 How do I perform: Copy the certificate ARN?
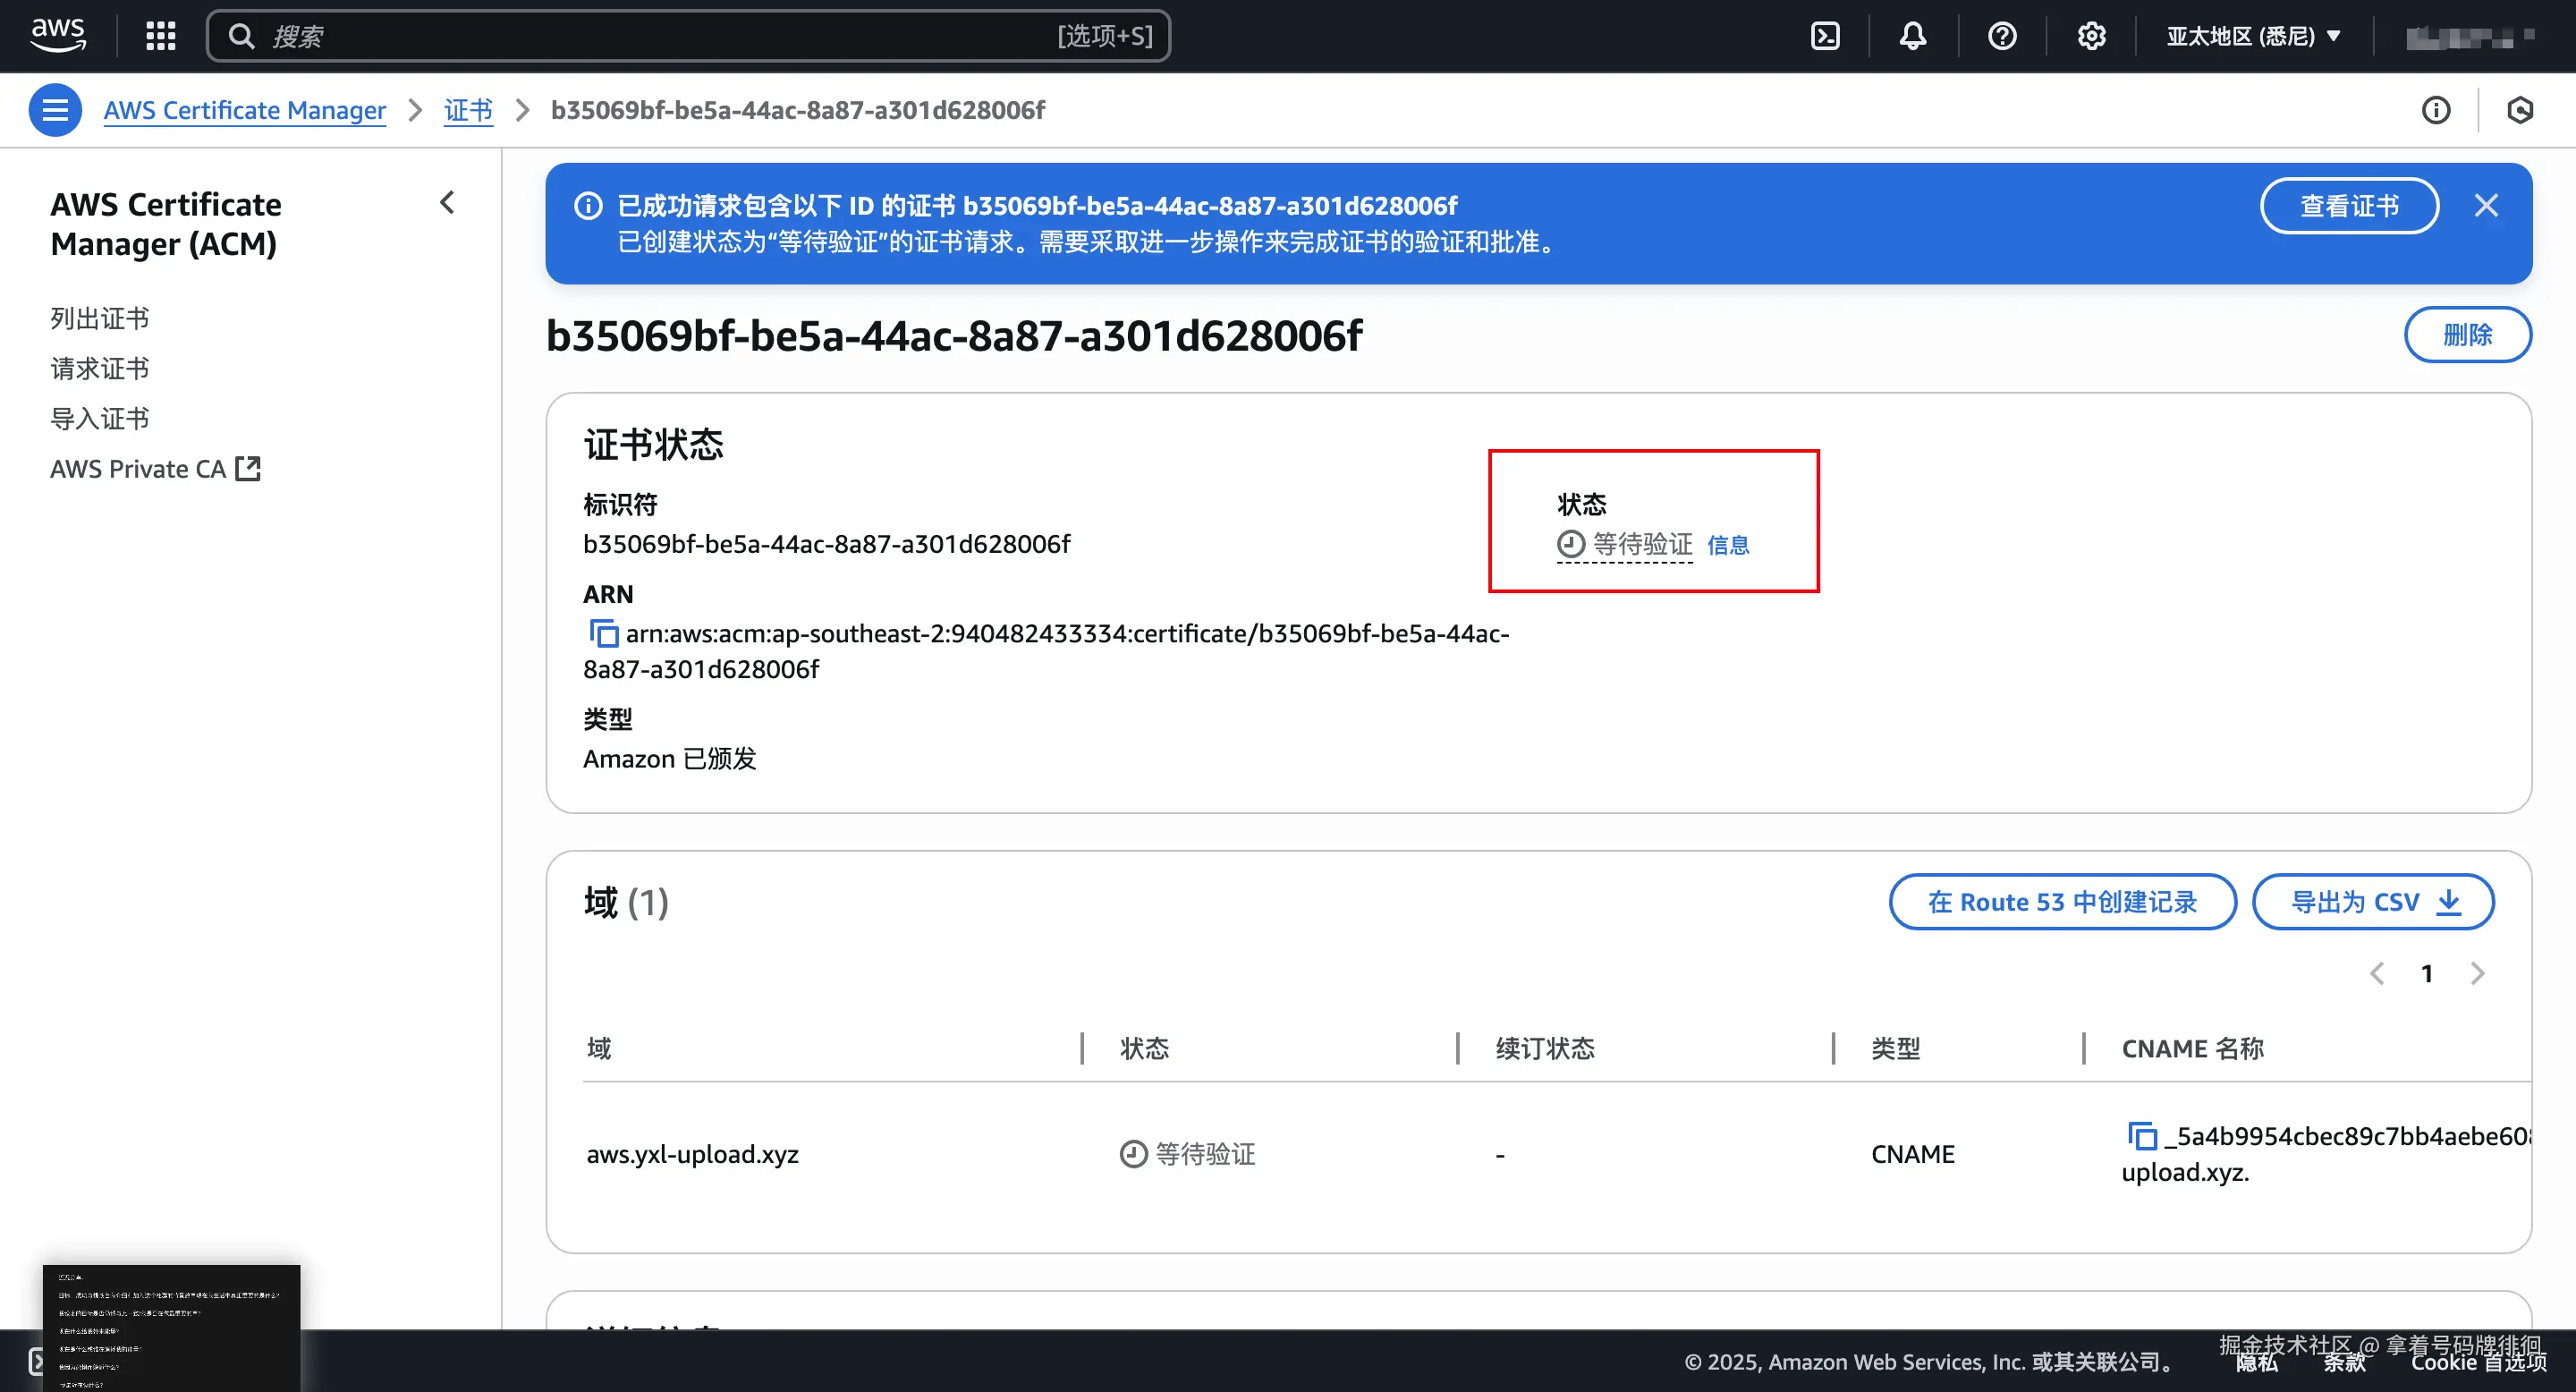[603, 634]
